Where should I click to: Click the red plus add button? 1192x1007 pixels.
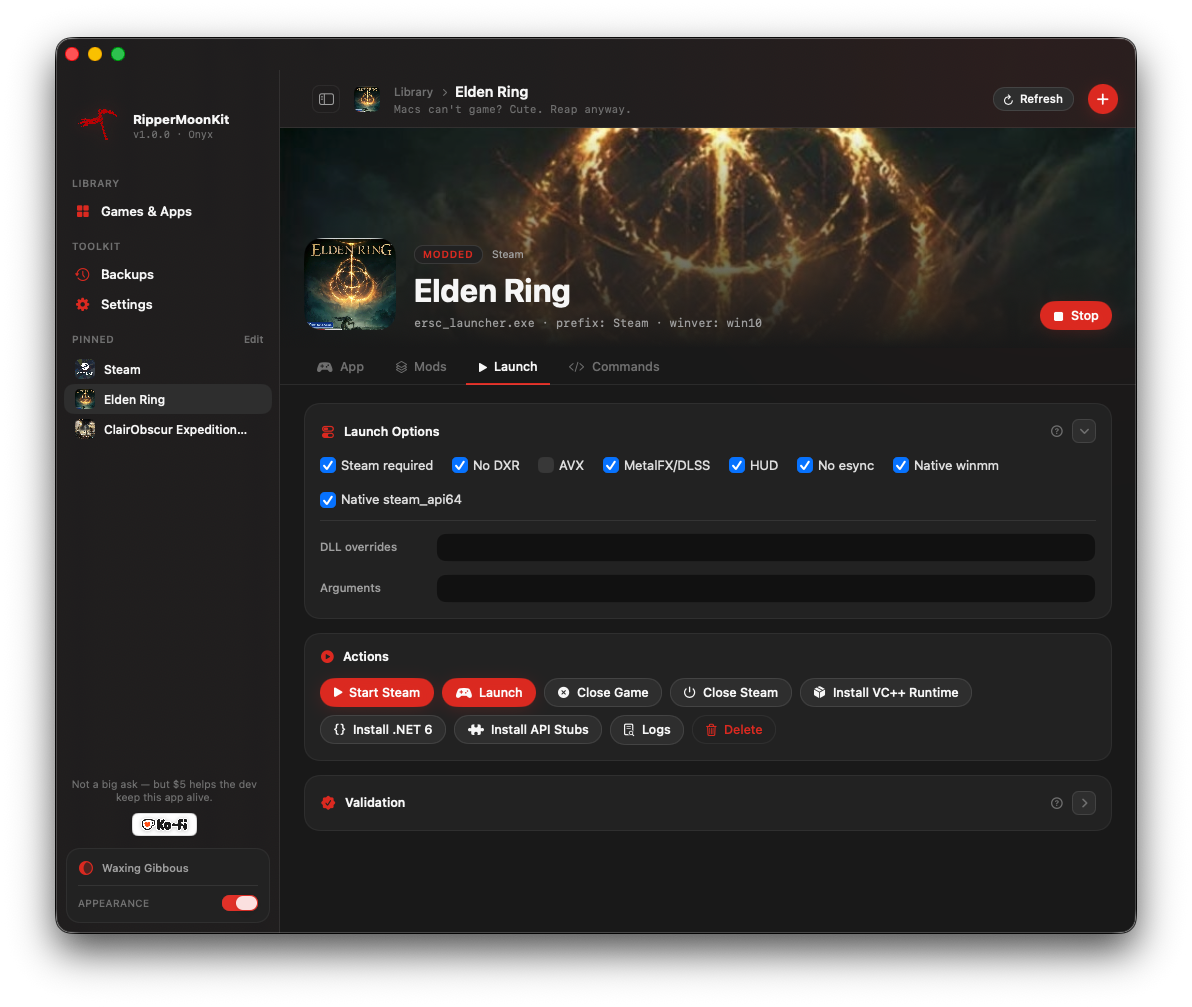pyautogui.click(x=1102, y=100)
